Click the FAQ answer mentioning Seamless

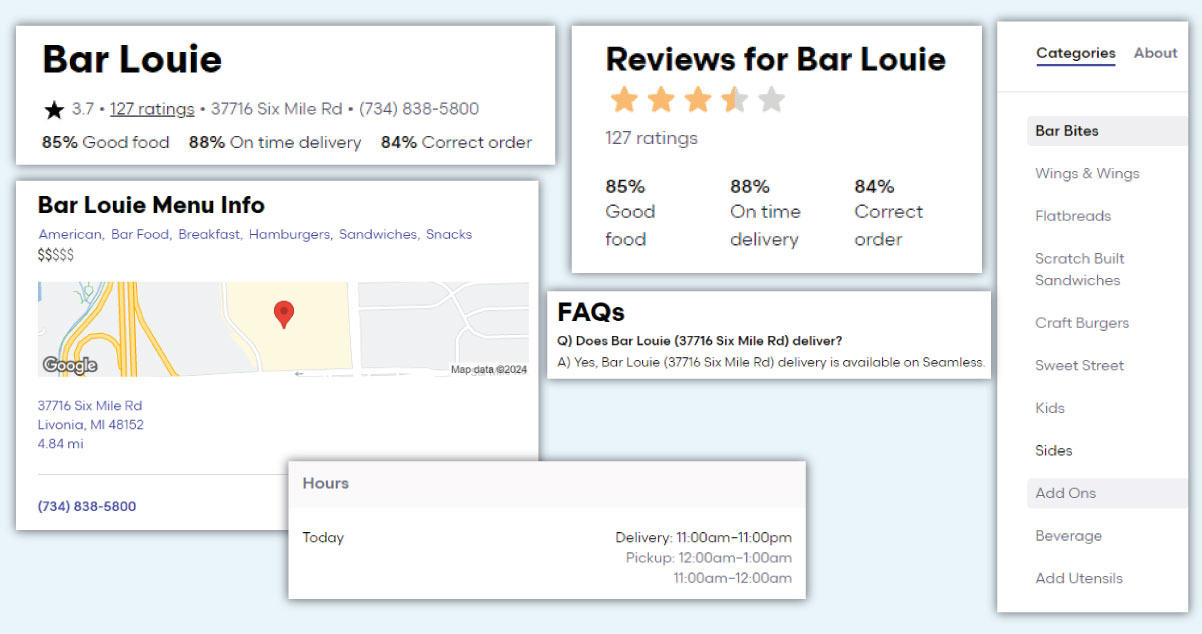(x=771, y=362)
